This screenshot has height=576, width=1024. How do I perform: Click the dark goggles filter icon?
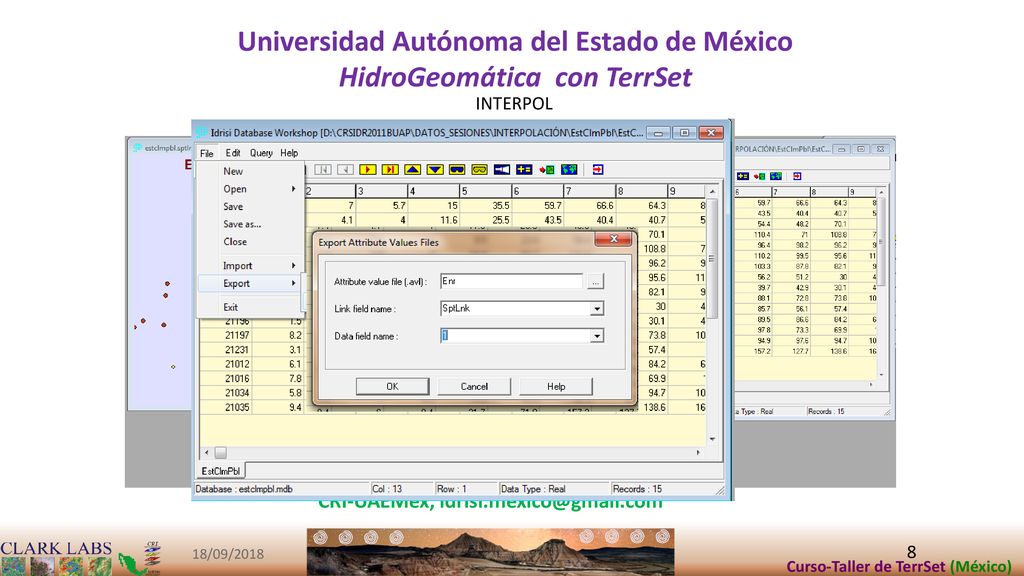(x=457, y=170)
